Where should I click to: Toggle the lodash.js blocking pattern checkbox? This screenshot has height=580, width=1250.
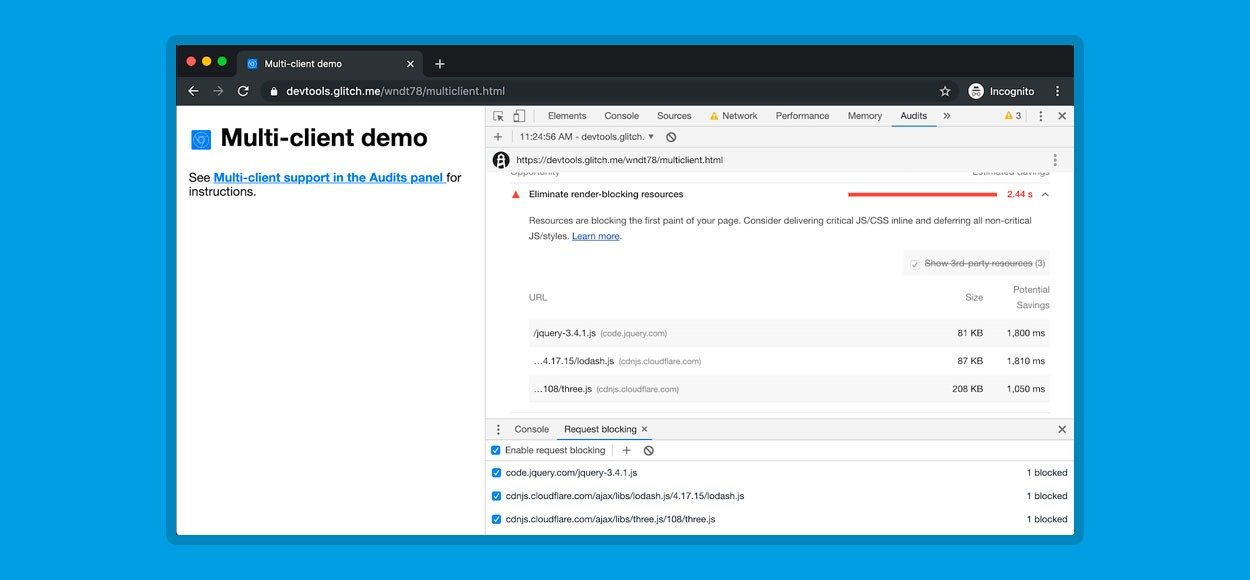click(x=497, y=496)
